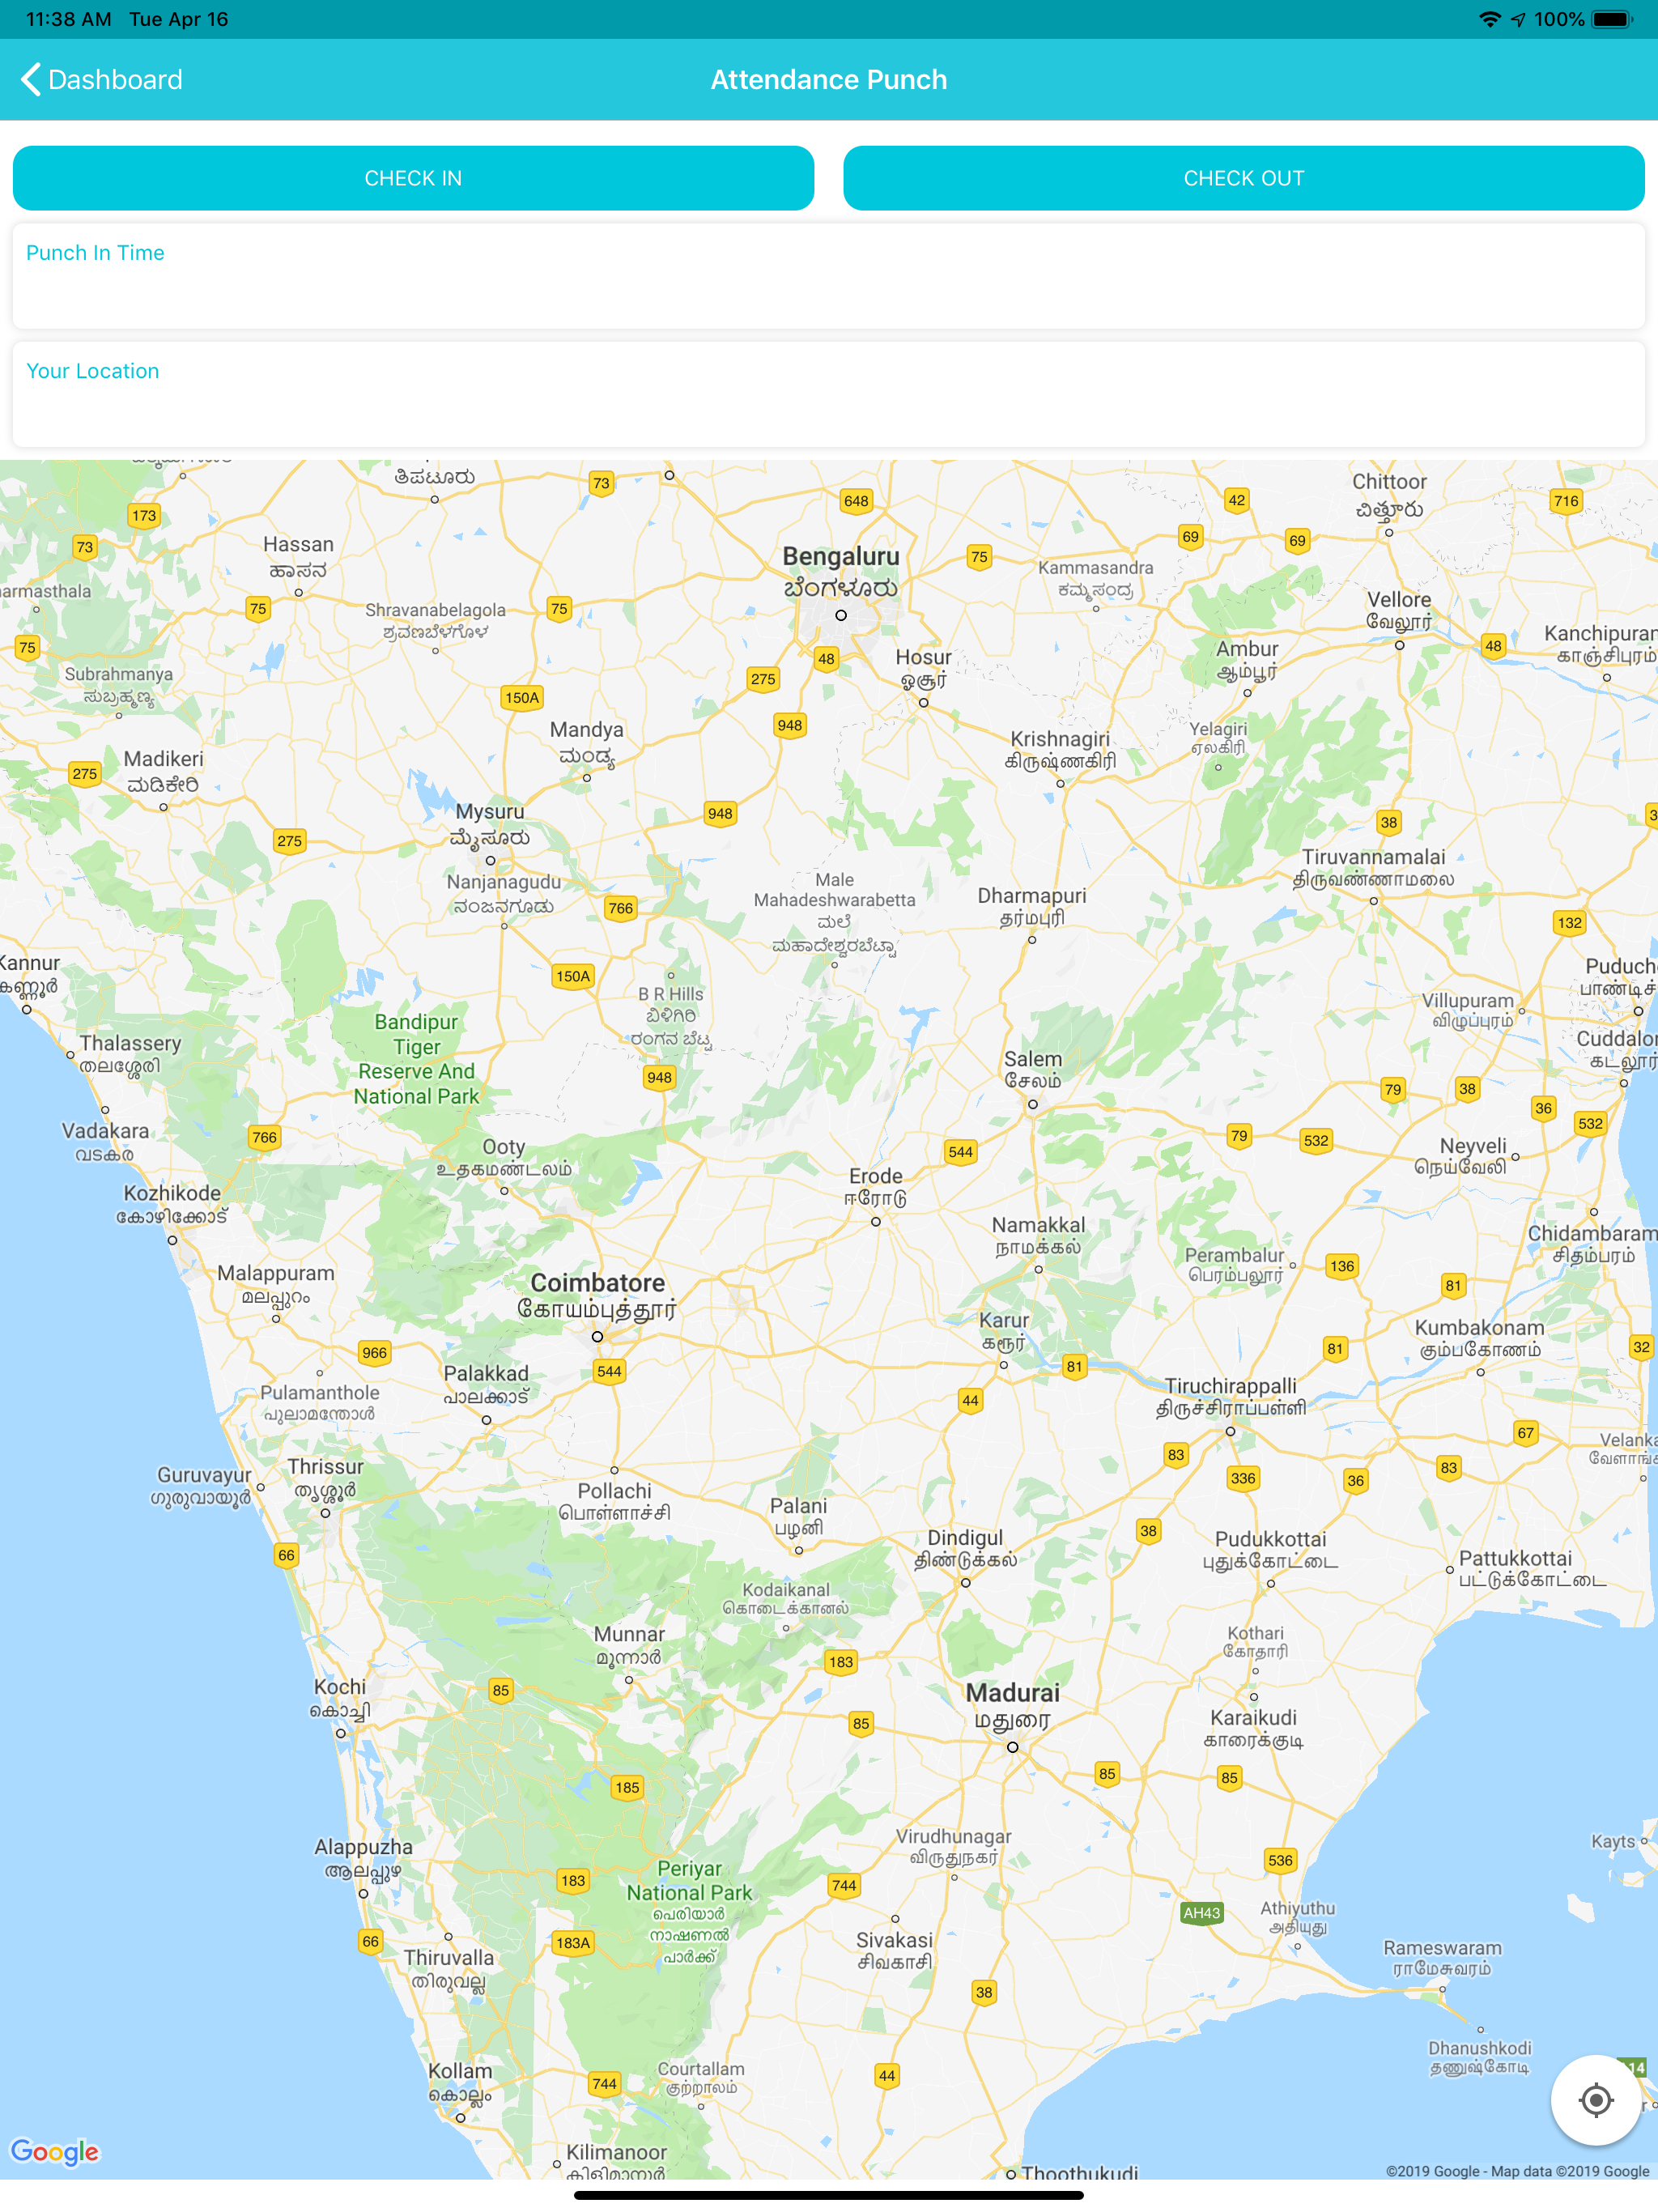This screenshot has height=2212, width=1658.
Task: Tap the Dindigul city label
Action: [x=965, y=1548]
